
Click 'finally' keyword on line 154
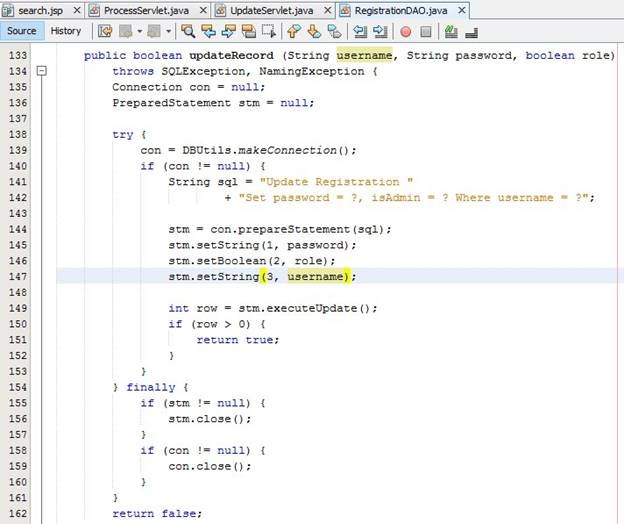pos(151,387)
